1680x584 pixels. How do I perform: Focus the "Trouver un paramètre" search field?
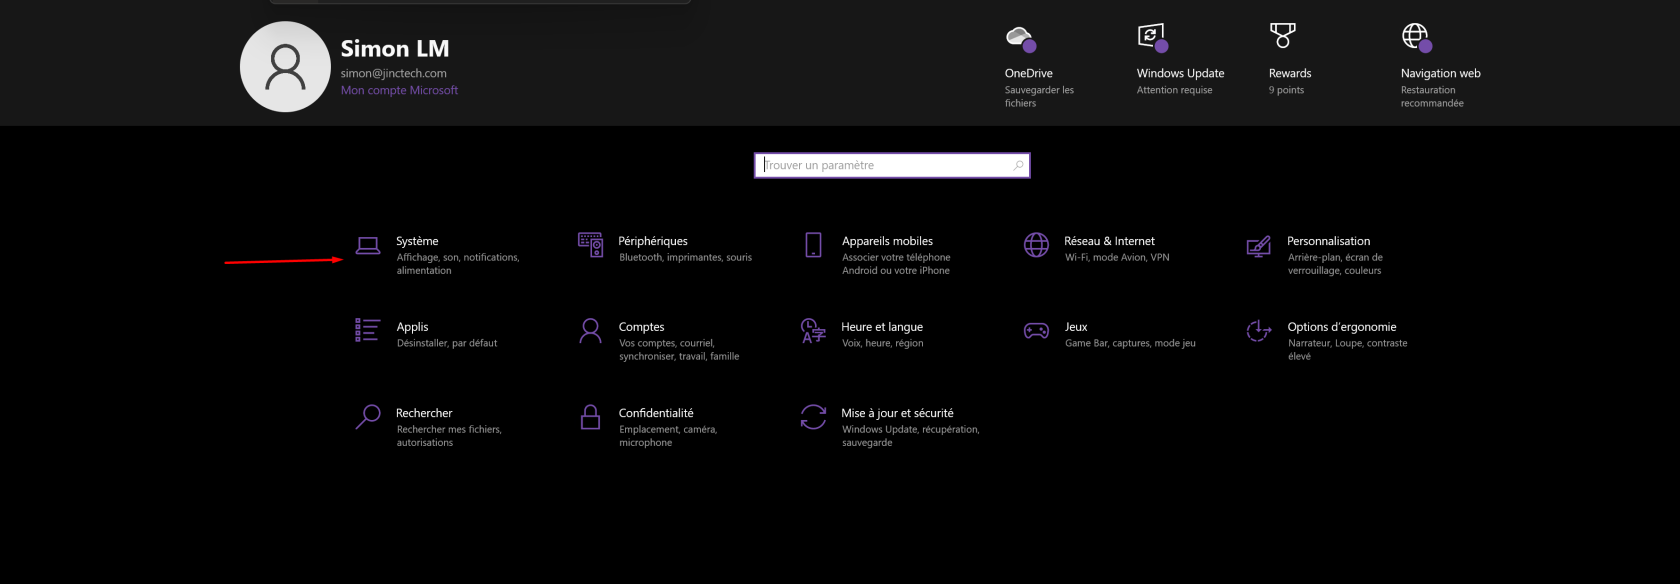(892, 165)
